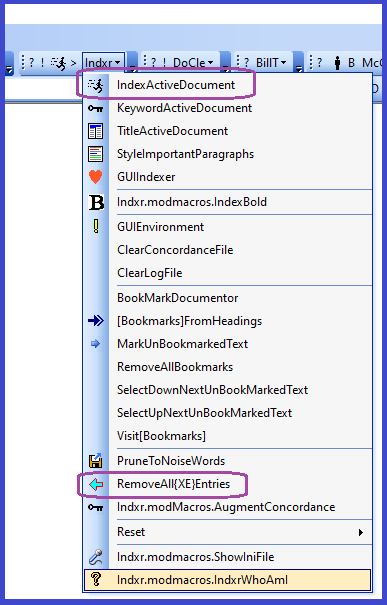The width and height of the screenshot is (387, 605).
Task: Expand the Reset submenu arrow
Action: 360,532
